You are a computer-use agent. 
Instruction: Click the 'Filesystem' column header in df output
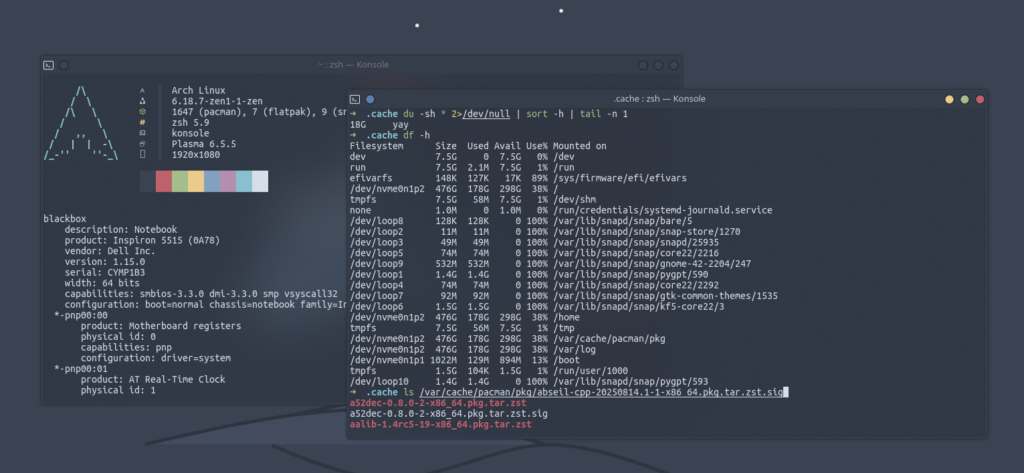pyautogui.click(x=374, y=146)
